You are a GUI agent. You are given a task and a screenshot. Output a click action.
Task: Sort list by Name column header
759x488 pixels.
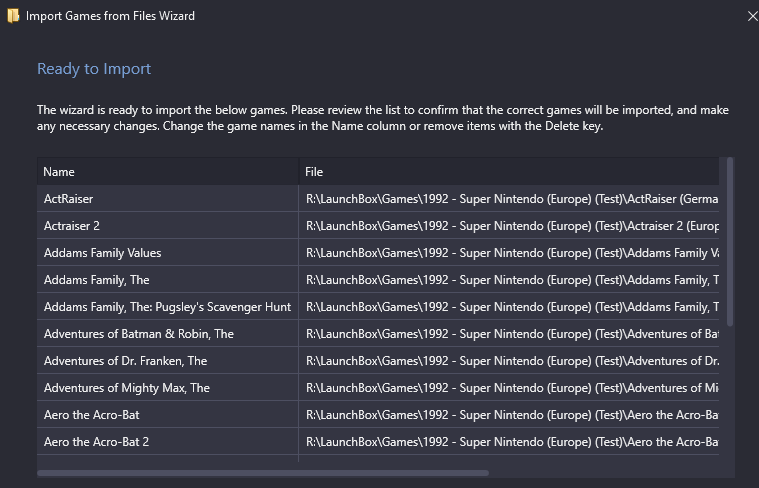point(168,171)
